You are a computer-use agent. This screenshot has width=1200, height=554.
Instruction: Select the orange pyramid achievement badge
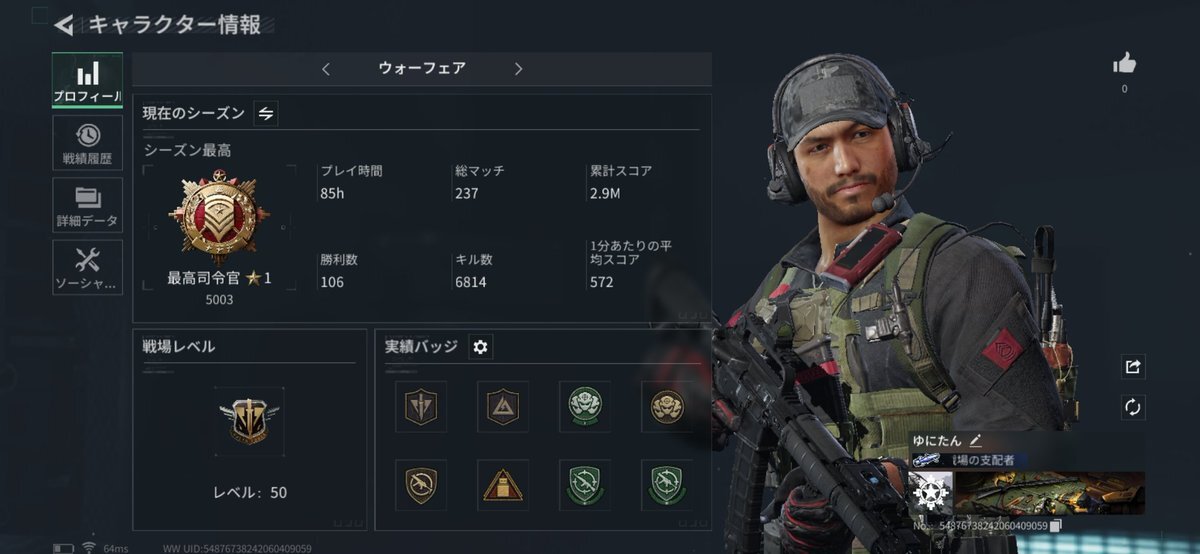point(502,485)
